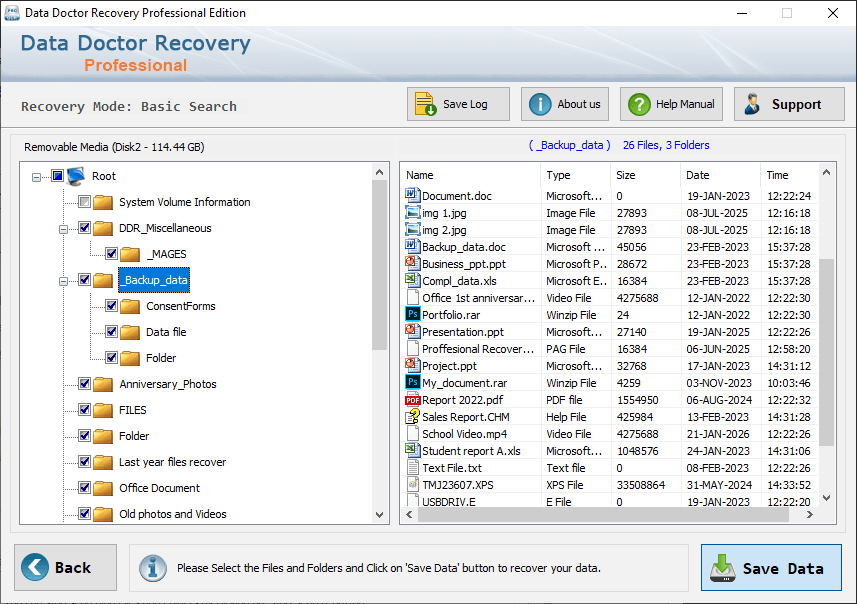This screenshot has height=604, width=857.
Task: Go back with the Back button
Action: coord(66,567)
